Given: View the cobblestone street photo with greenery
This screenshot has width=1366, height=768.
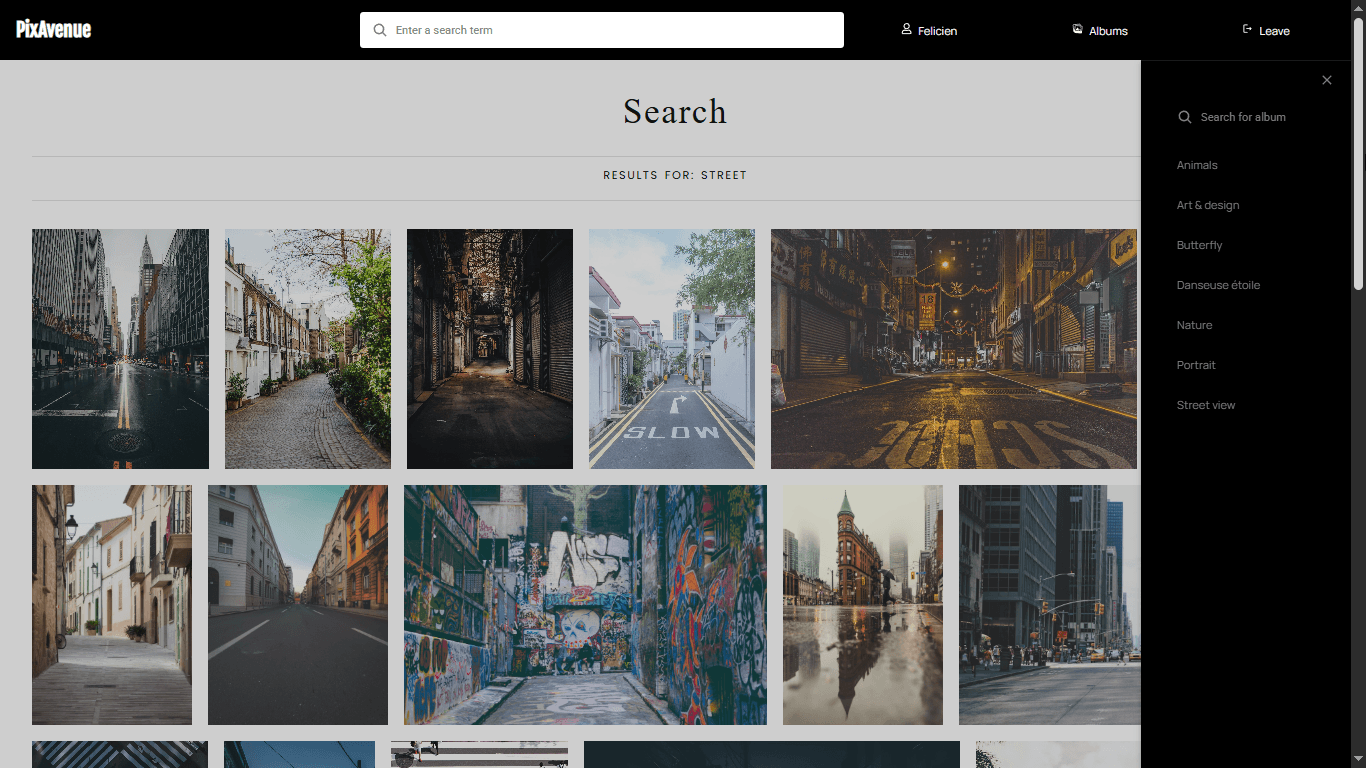Looking at the screenshot, I should click(308, 349).
